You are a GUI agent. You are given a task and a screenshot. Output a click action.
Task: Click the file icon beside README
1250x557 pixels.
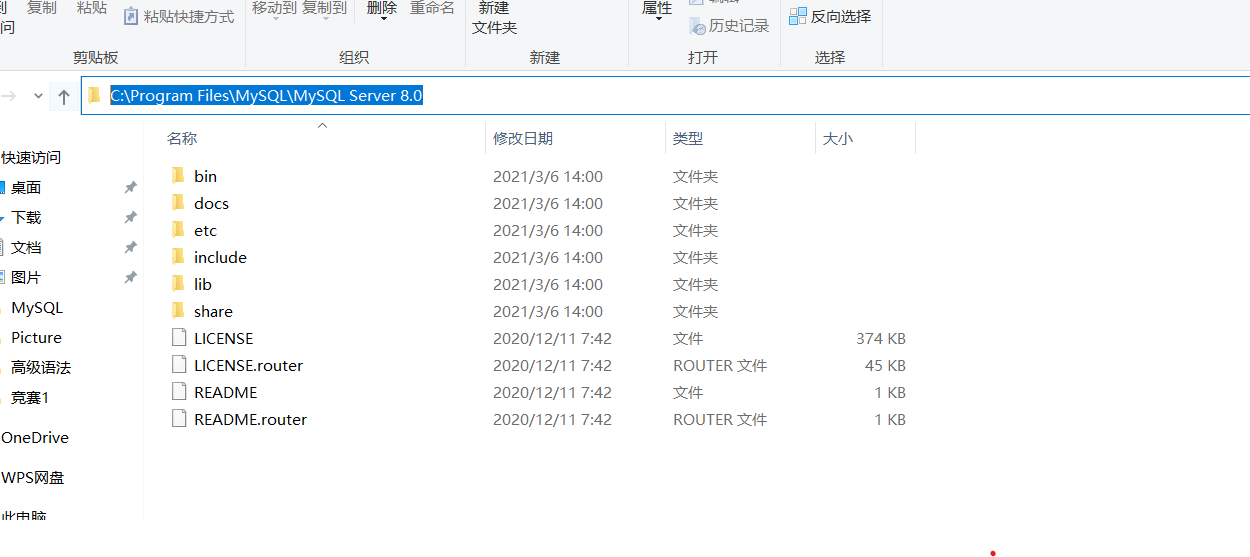(x=179, y=392)
